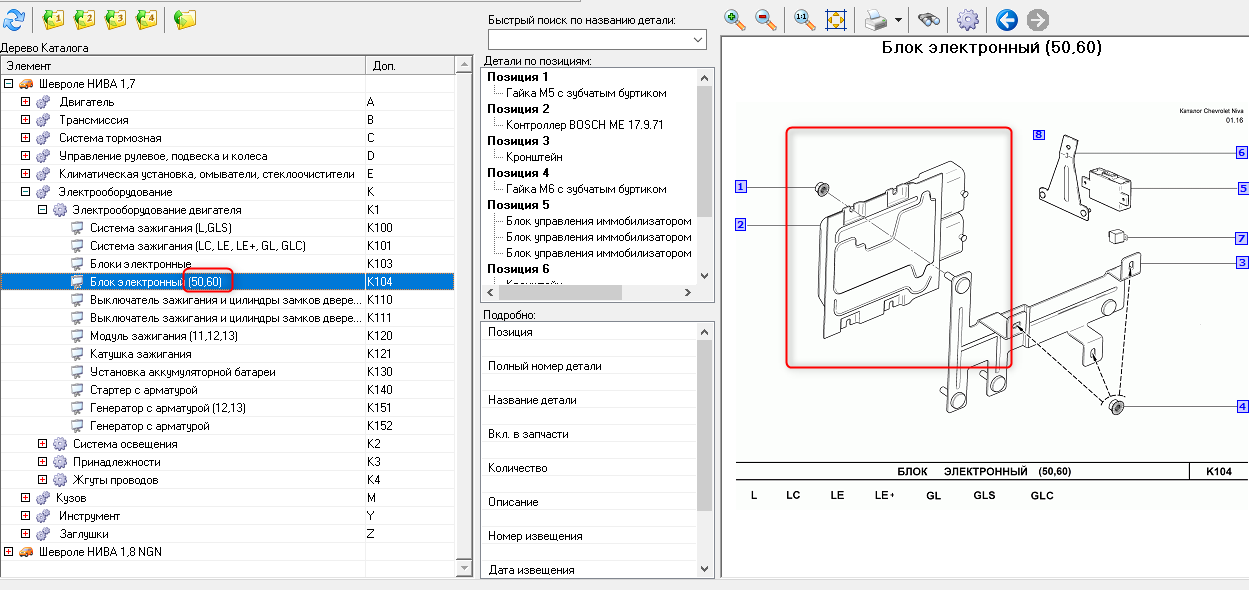Collapse the Электрооборудование node
This screenshot has height=590, width=1249.
tap(26, 192)
